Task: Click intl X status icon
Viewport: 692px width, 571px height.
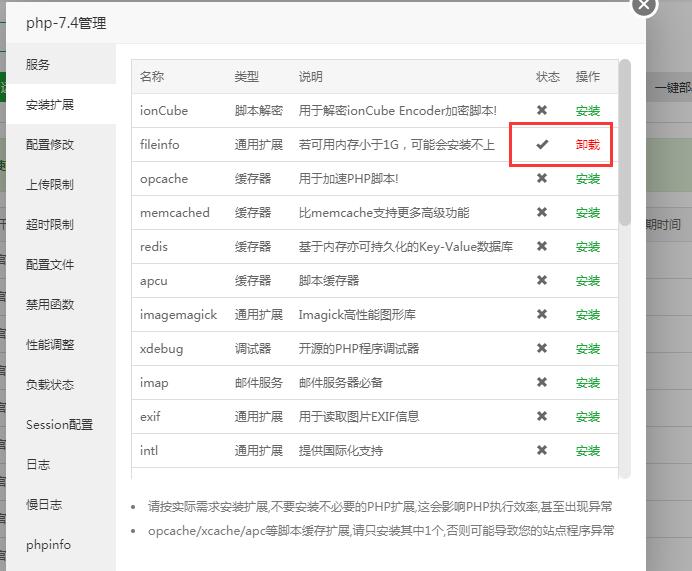Action: (x=542, y=450)
